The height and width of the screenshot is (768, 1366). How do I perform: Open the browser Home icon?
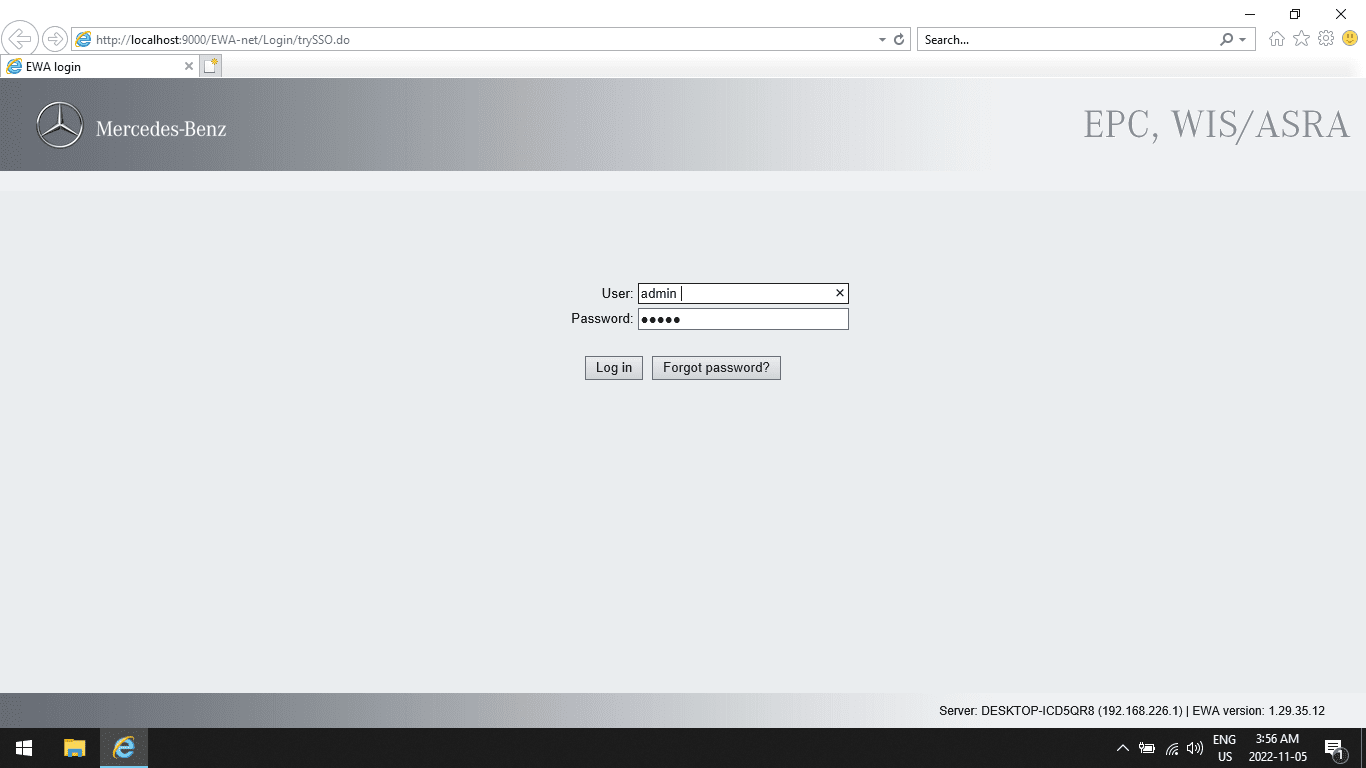point(1276,39)
